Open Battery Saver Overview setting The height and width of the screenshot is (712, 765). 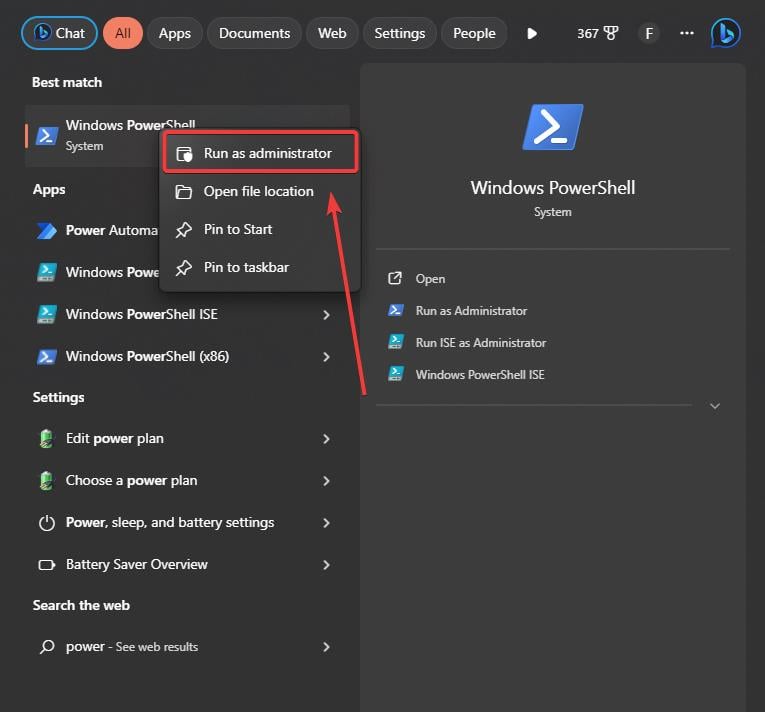tap(188, 564)
